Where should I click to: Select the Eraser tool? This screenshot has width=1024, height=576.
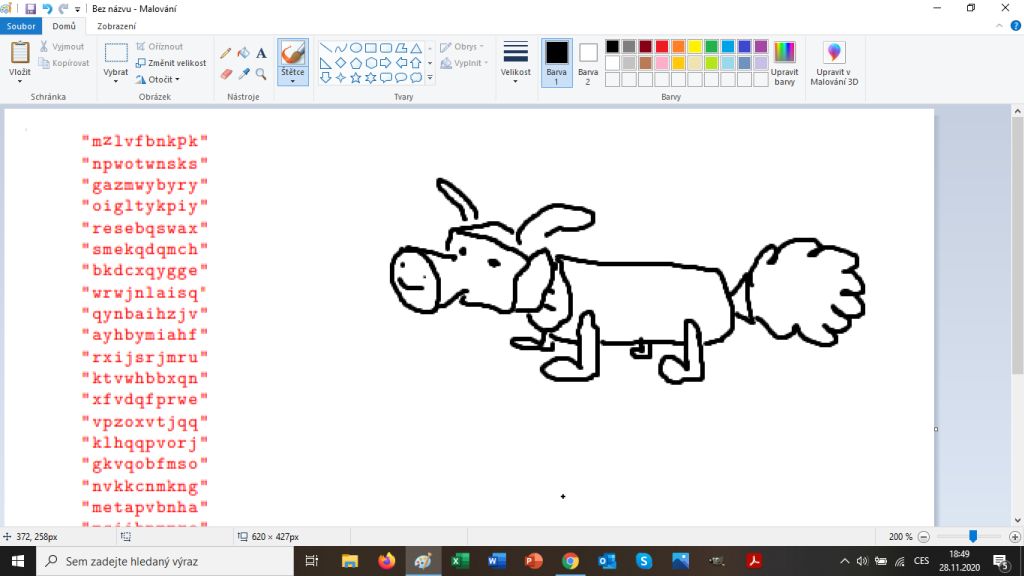point(226,74)
